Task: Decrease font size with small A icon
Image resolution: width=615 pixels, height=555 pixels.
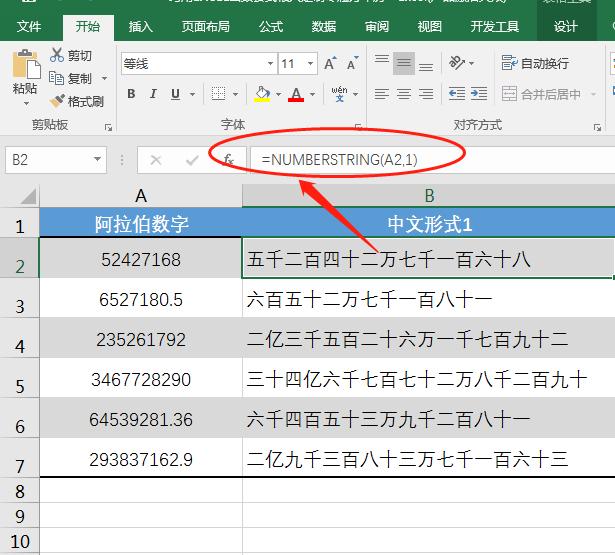Action: pyautogui.click(x=352, y=64)
